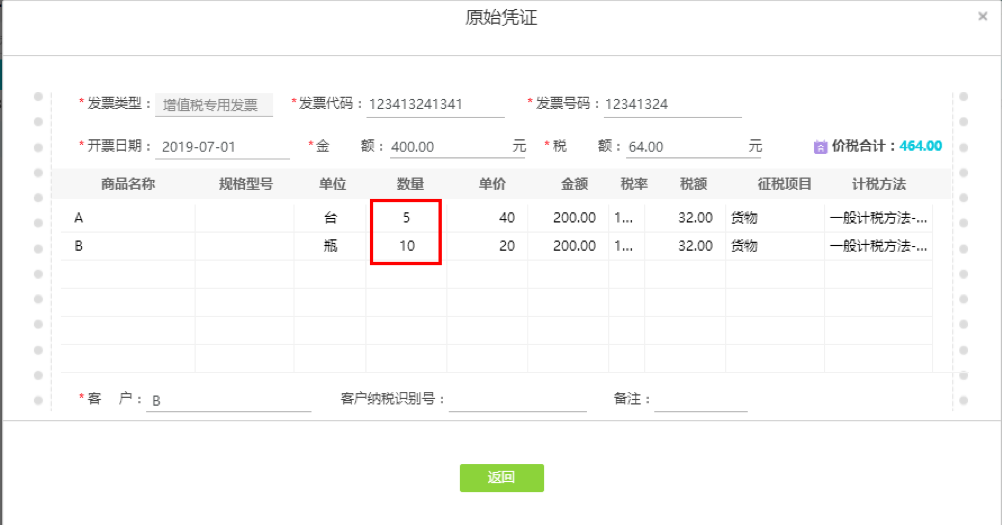Click the 税率 column header

634,185
